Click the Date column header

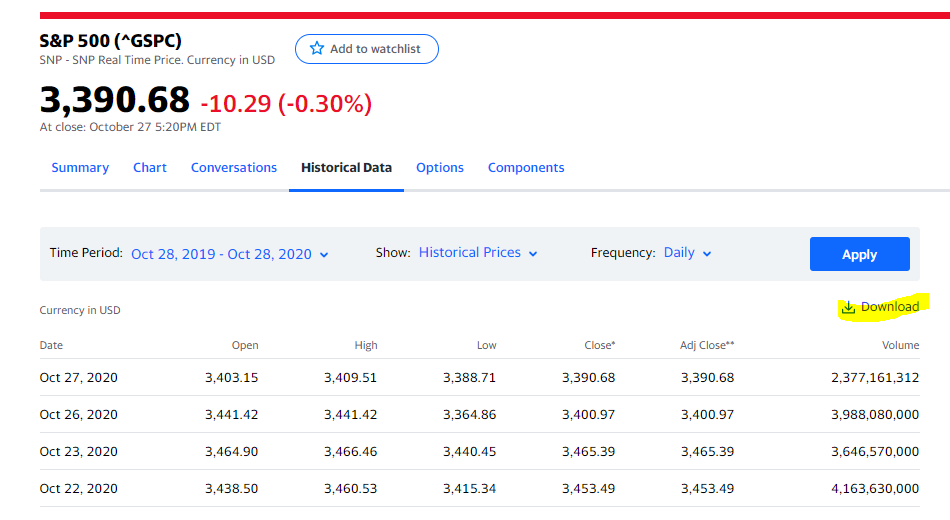[51, 345]
